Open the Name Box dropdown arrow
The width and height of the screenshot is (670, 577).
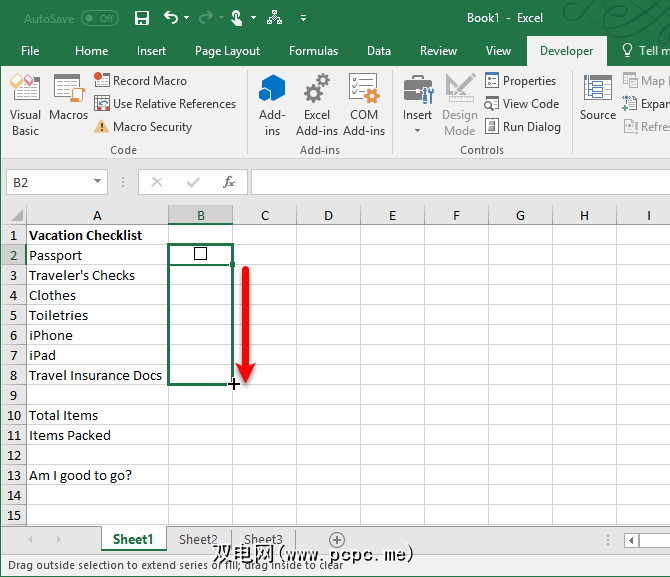point(98,182)
